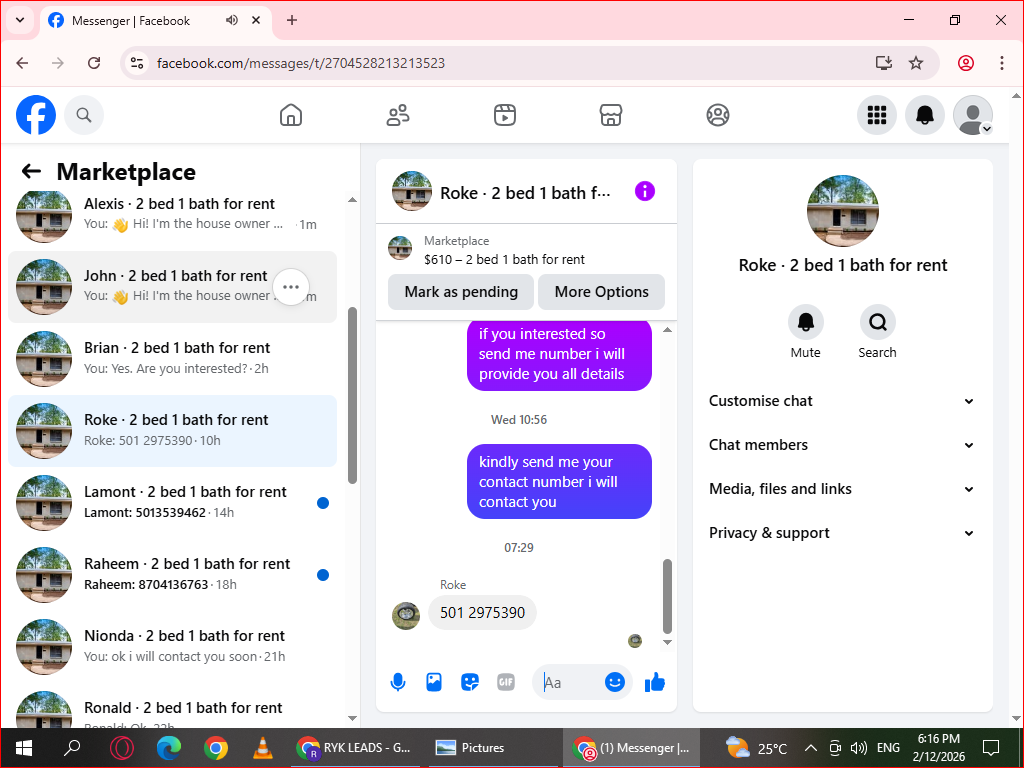Reload the browser page
This screenshot has height=768, width=1024.
click(94, 63)
